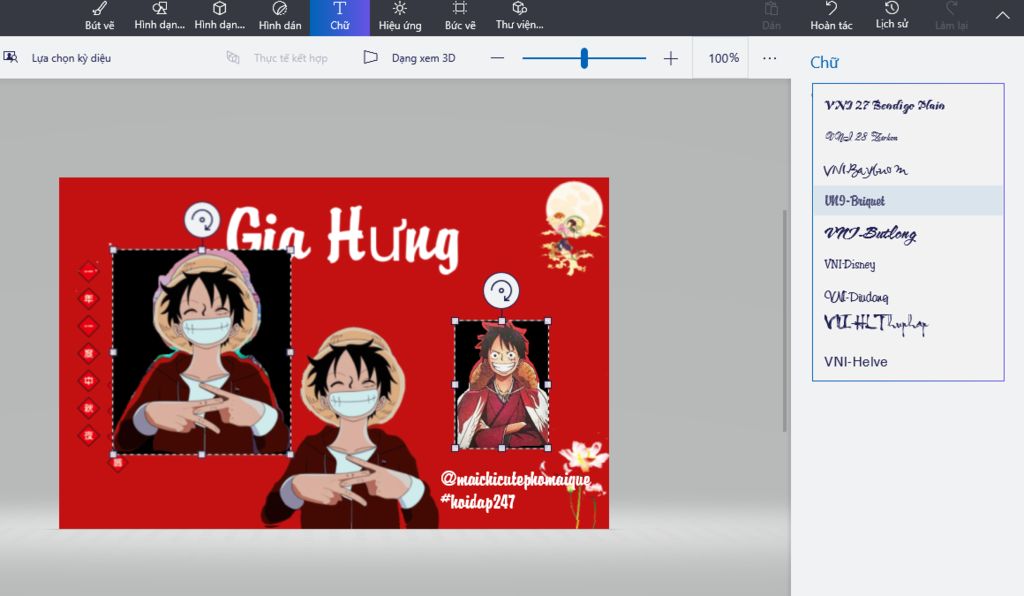Select the Bút vẽ brushes tool
The height and width of the screenshot is (596, 1024).
point(99,17)
